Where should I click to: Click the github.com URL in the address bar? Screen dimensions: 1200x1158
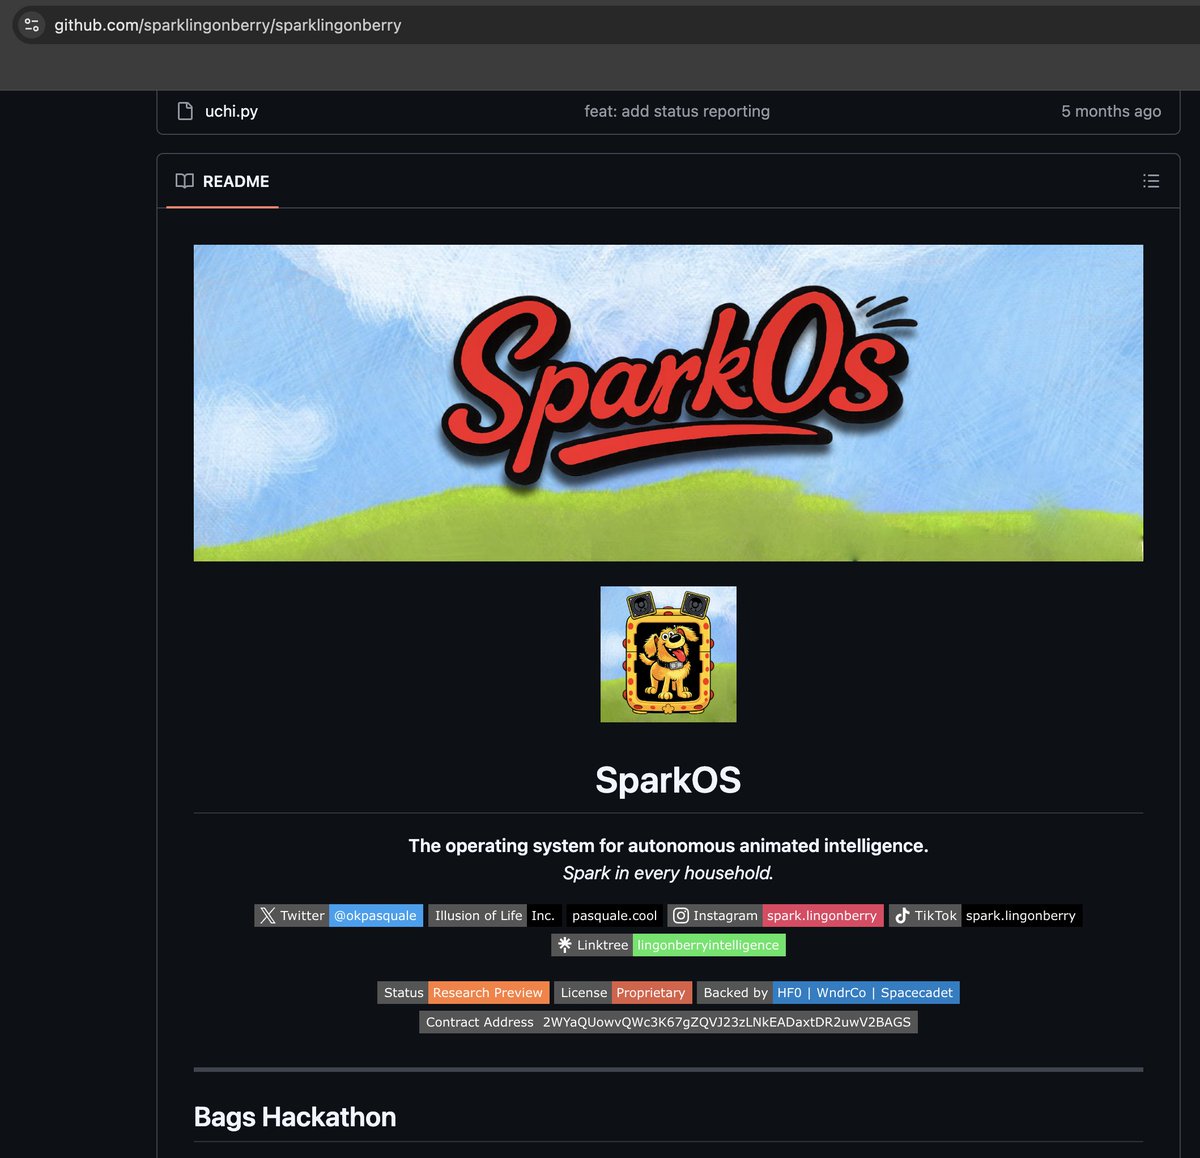pos(228,25)
